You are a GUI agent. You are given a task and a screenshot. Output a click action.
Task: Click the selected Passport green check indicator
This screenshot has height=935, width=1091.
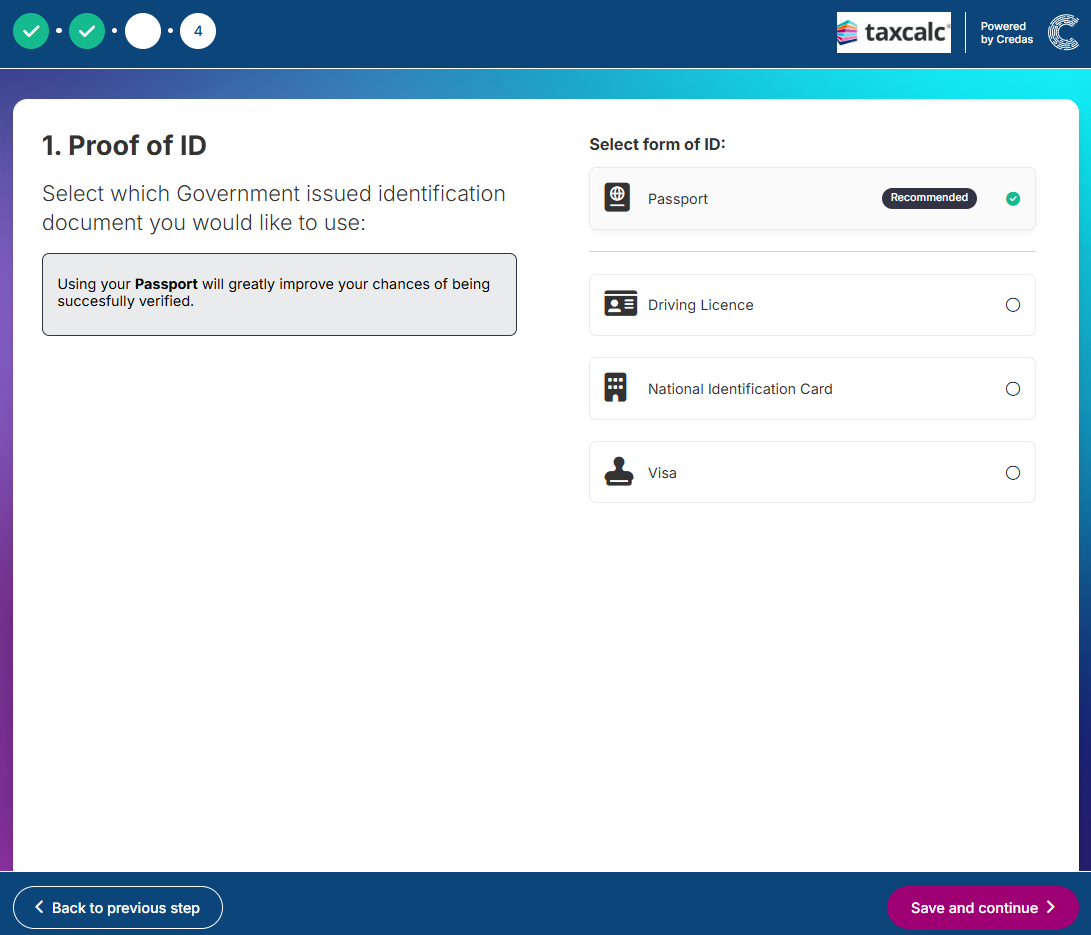point(1013,199)
